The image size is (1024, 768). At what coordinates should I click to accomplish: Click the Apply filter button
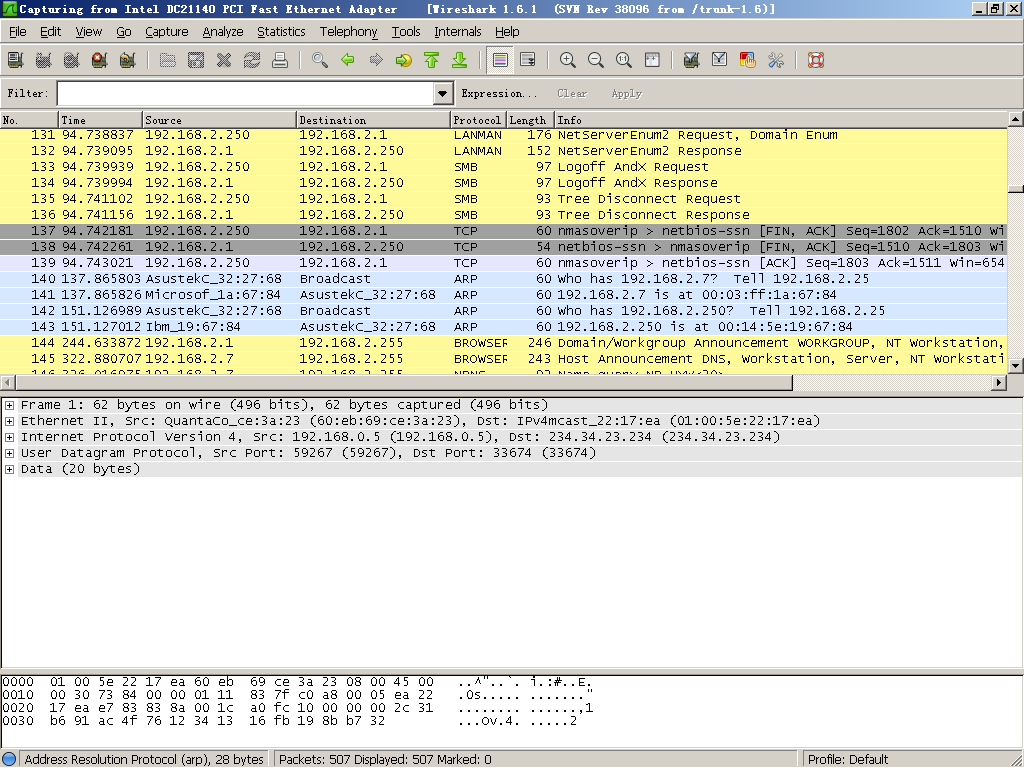point(626,93)
